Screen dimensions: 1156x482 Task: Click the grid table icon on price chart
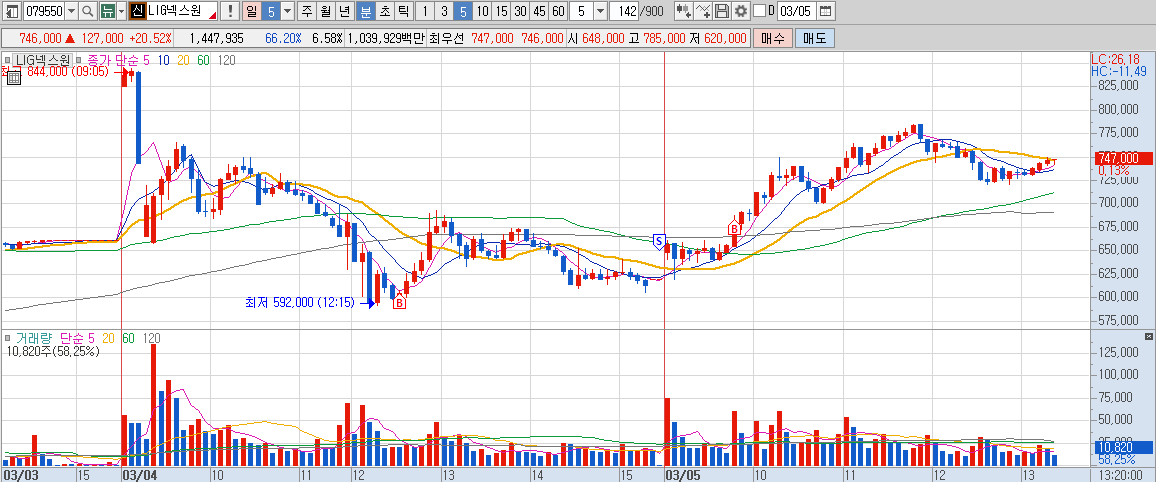(x=14, y=80)
